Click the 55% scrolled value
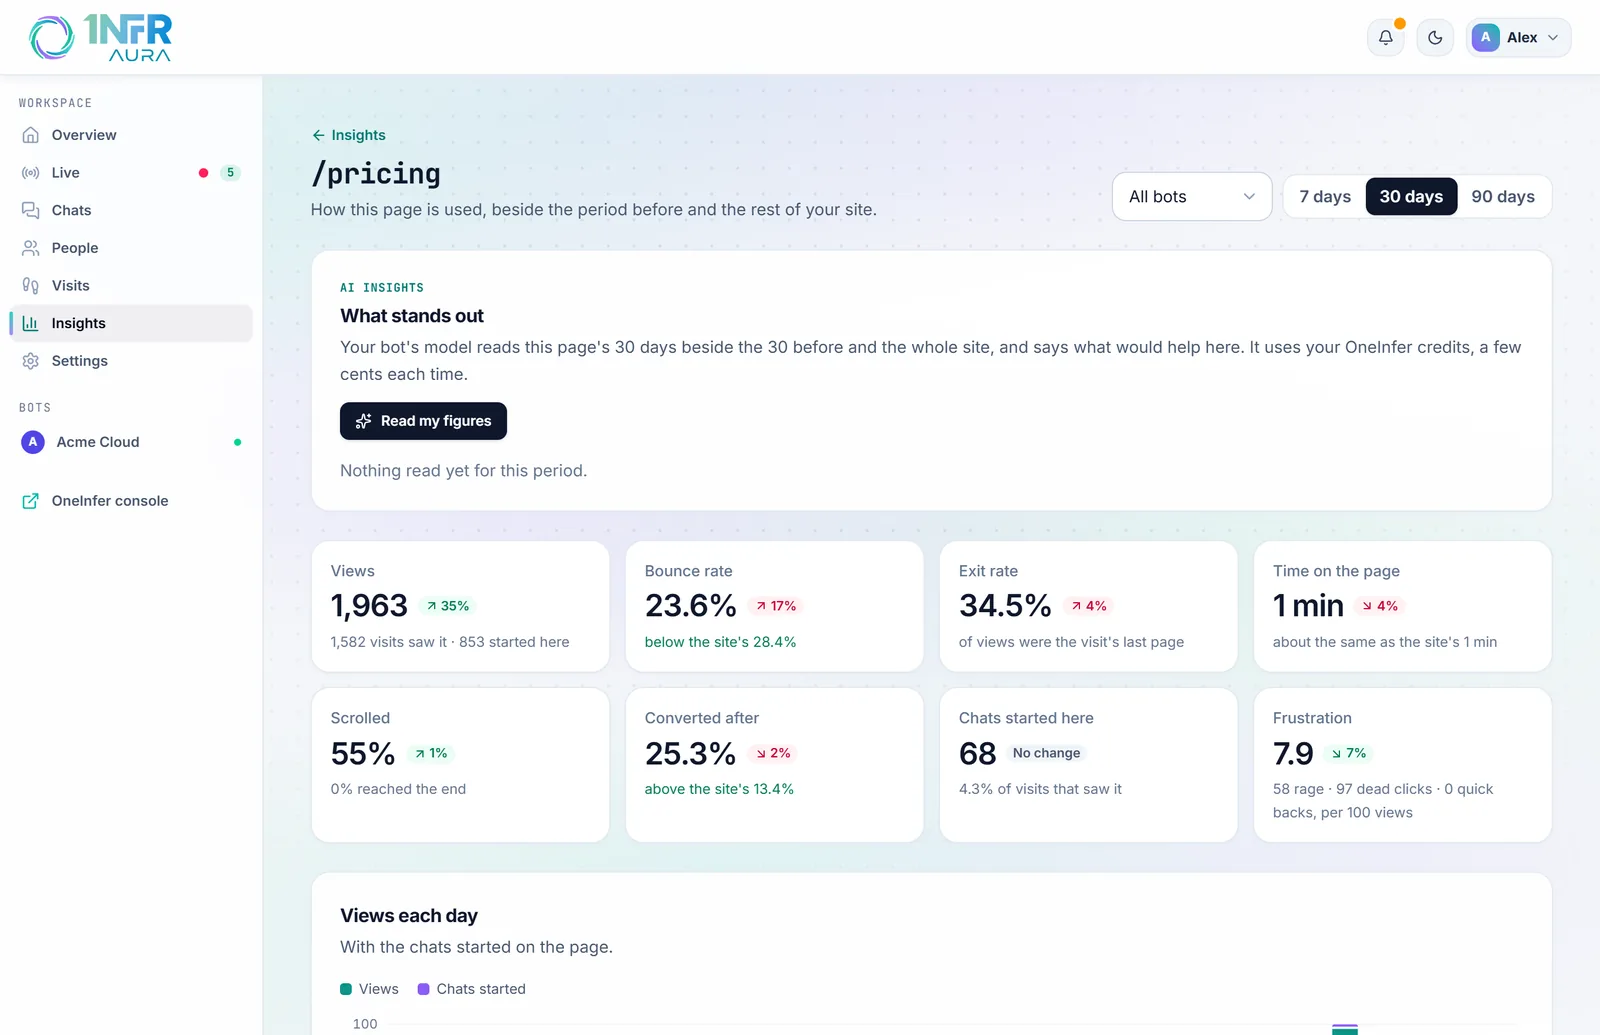Viewport: 1600px width, 1035px height. 363,753
